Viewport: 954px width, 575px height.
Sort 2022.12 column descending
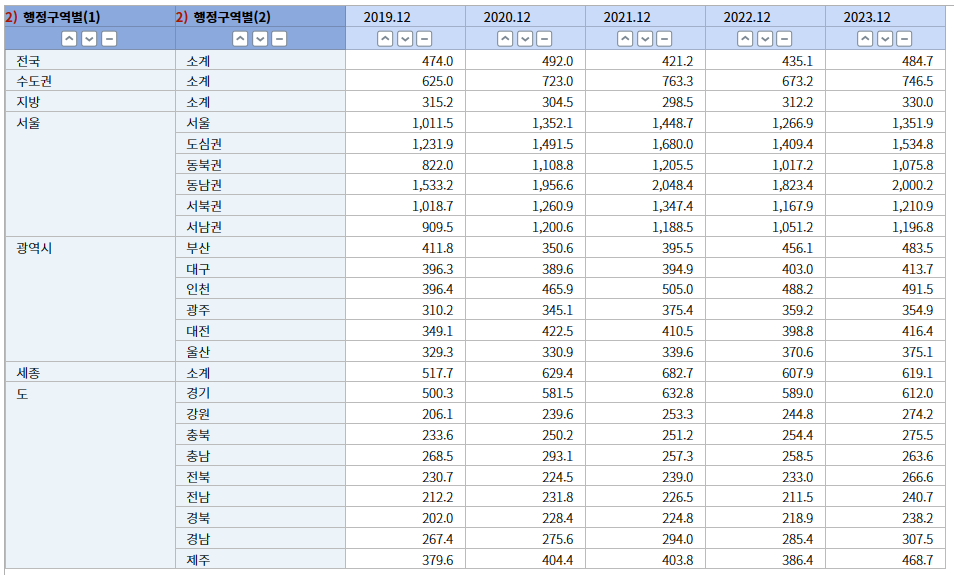point(765,39)
